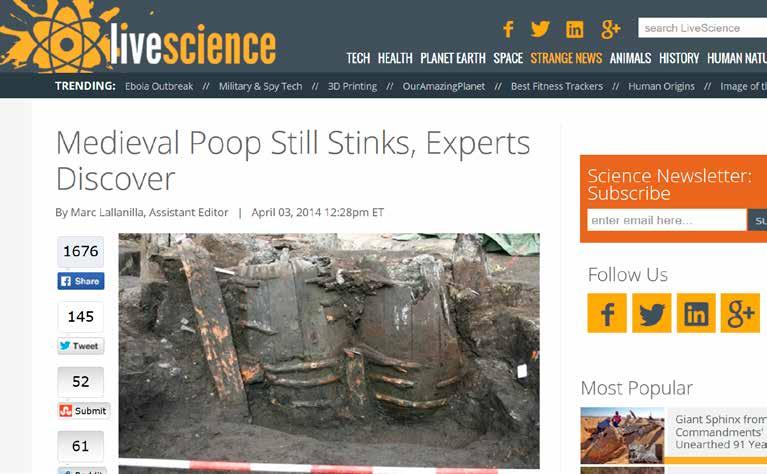The width and height of the screenshot is (767, 474).
Task: Click the Follow Us Twitter square icon
Action: [652, 313]
